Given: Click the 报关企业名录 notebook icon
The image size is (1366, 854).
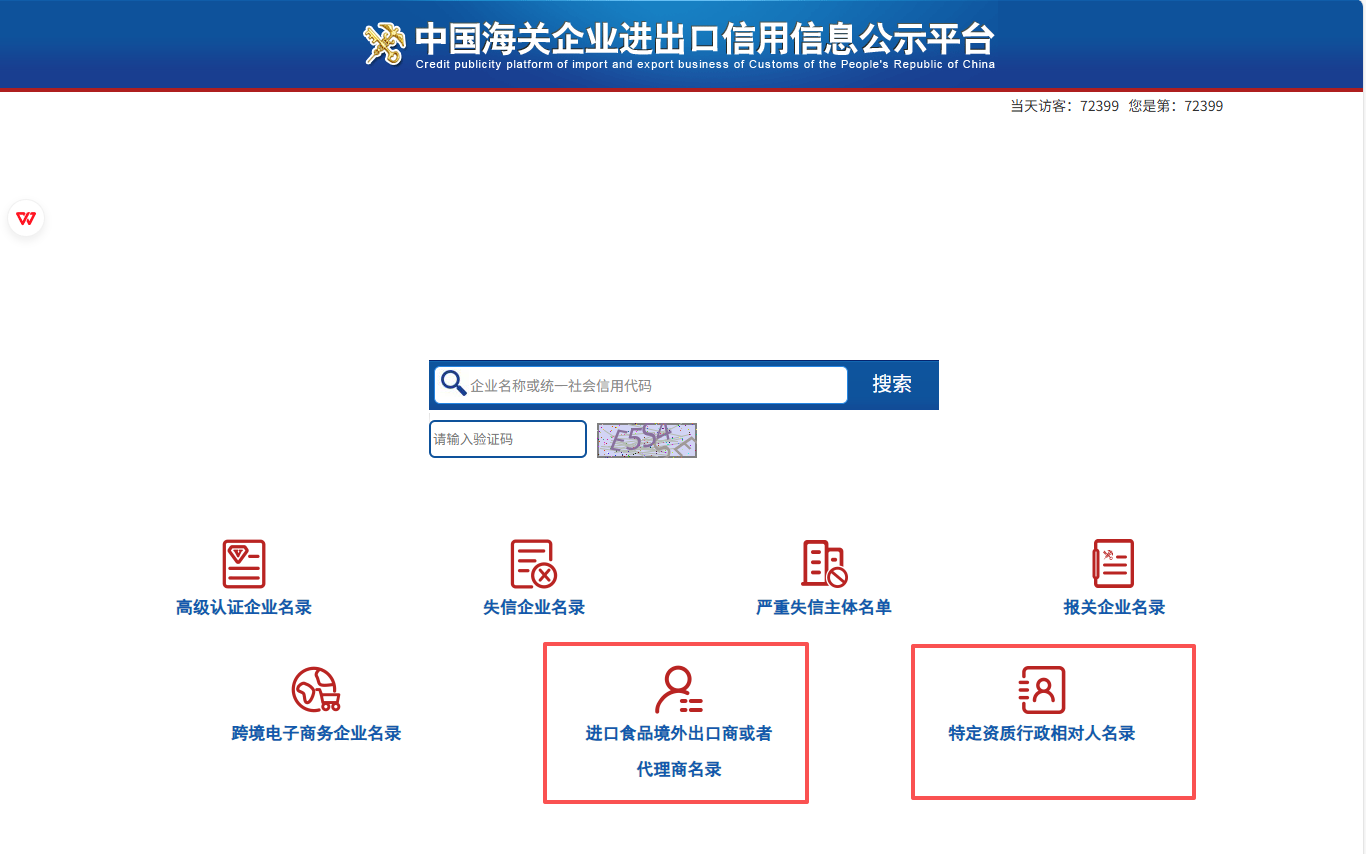Looking at the screenshot, I should (1113, 564).
